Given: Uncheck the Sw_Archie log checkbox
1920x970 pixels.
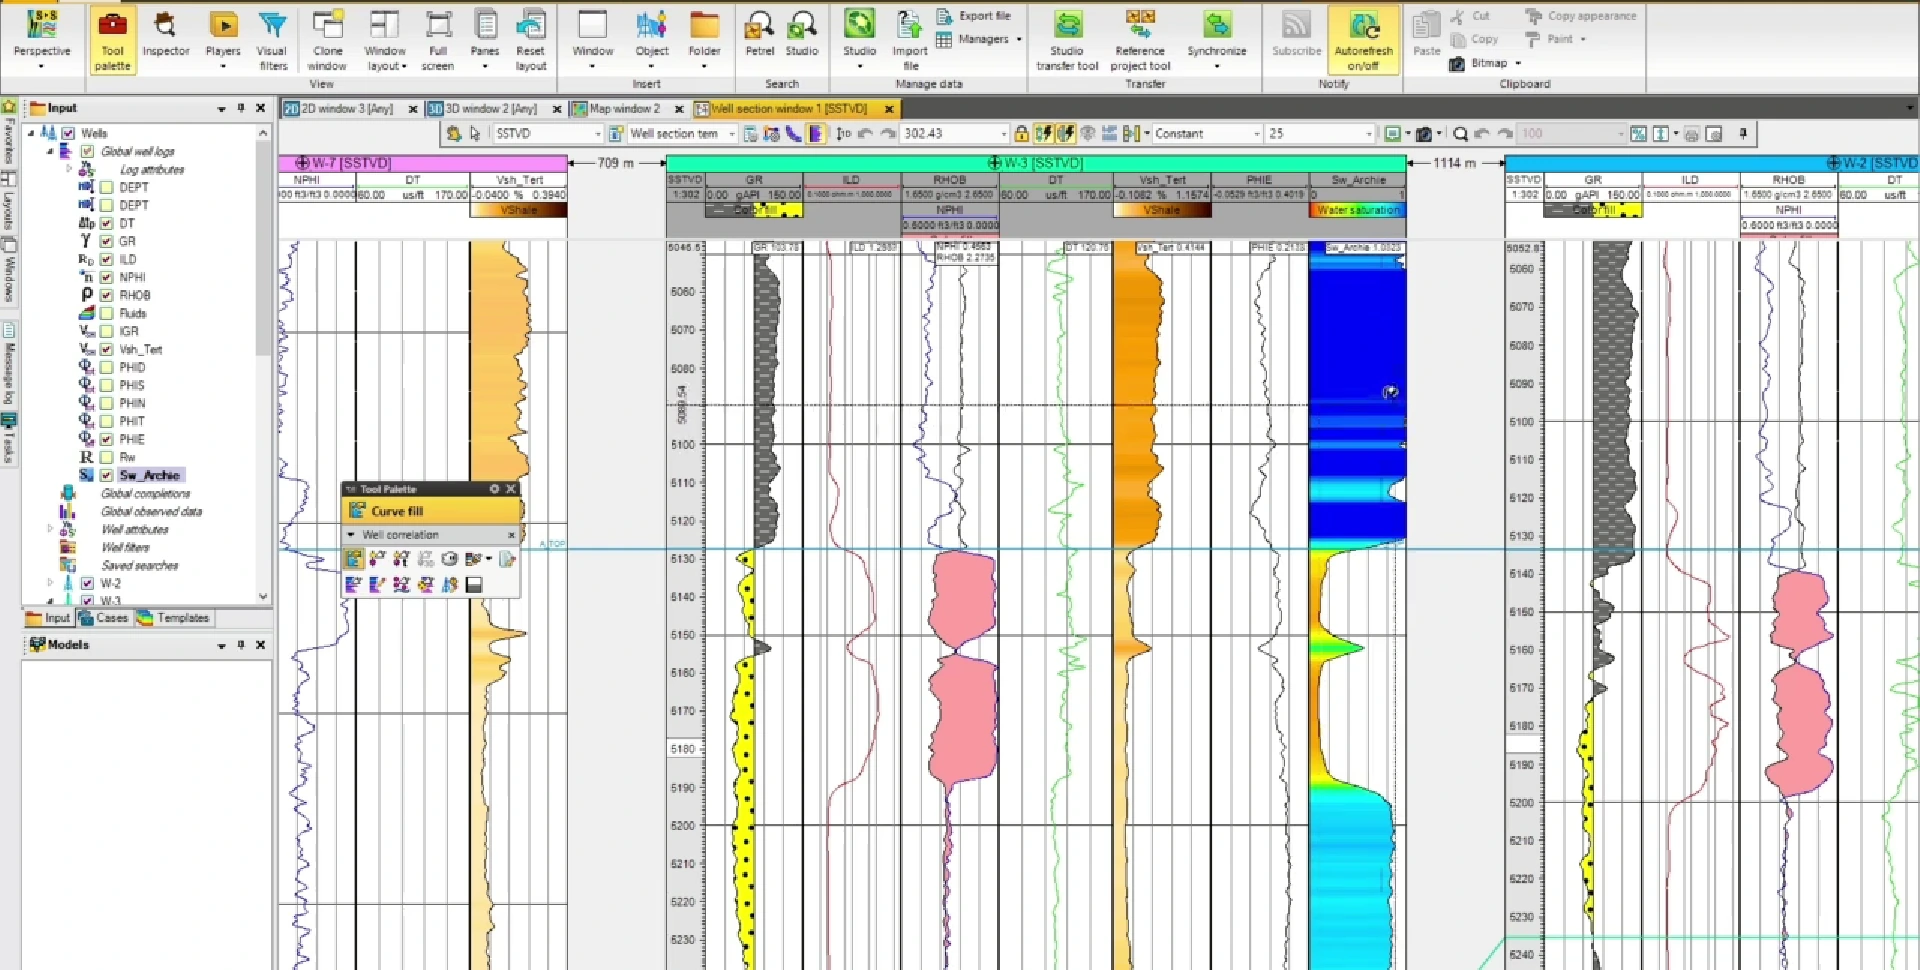Looking at the screenshot, I should pyautogui.click(x=107, y=475).
